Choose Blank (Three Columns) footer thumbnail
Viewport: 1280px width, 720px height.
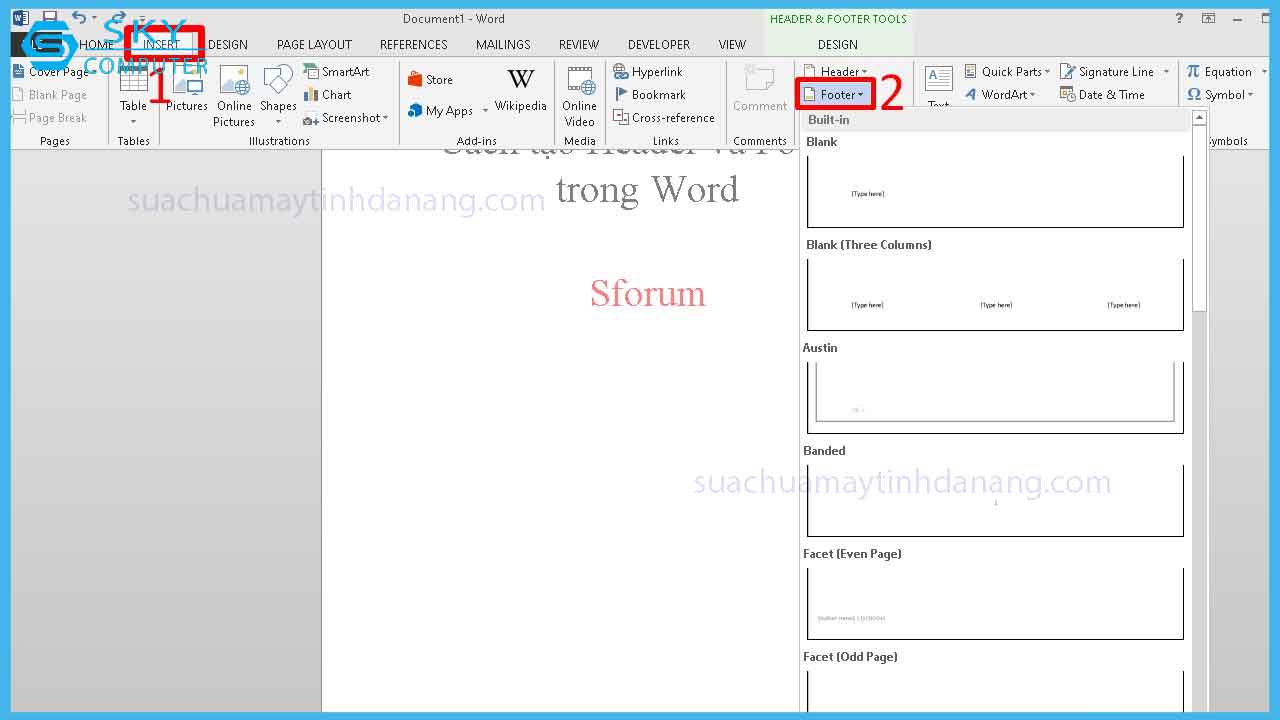click(995, 295)
